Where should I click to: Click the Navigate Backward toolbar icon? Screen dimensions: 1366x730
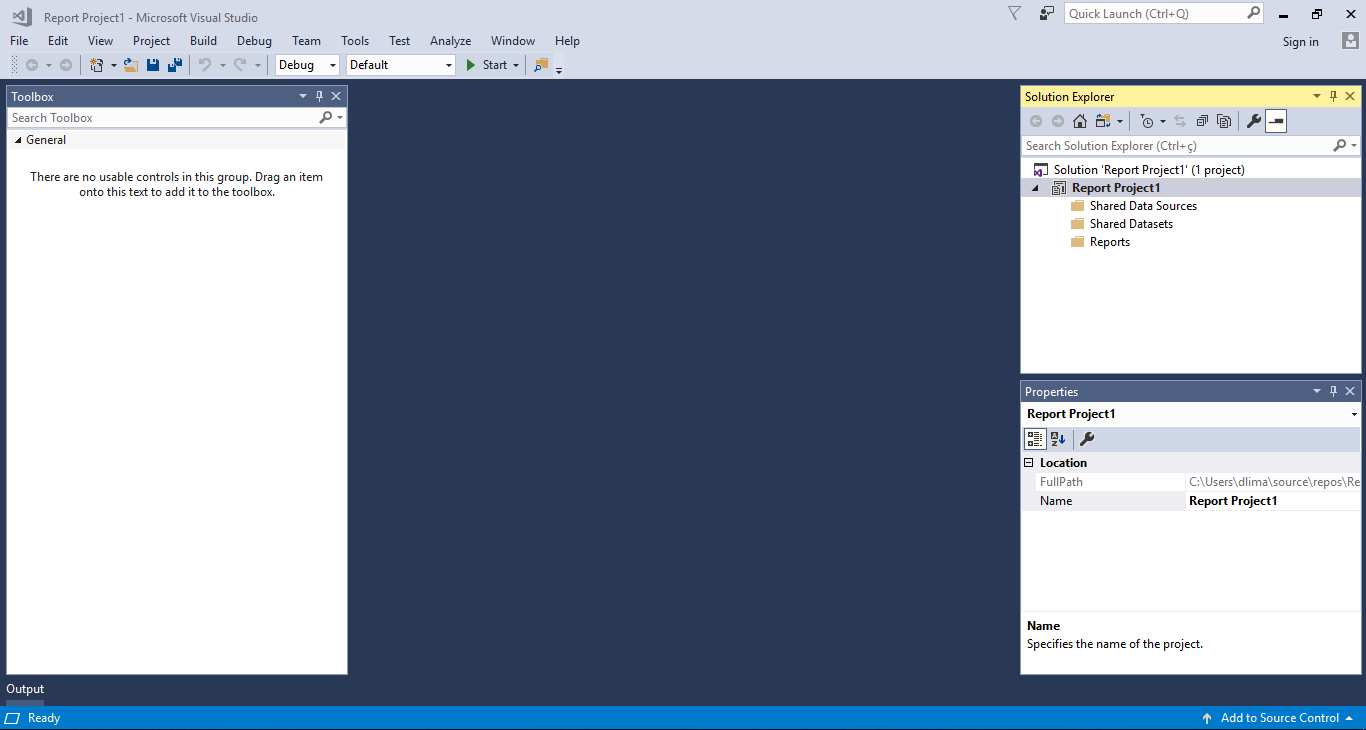32,65
